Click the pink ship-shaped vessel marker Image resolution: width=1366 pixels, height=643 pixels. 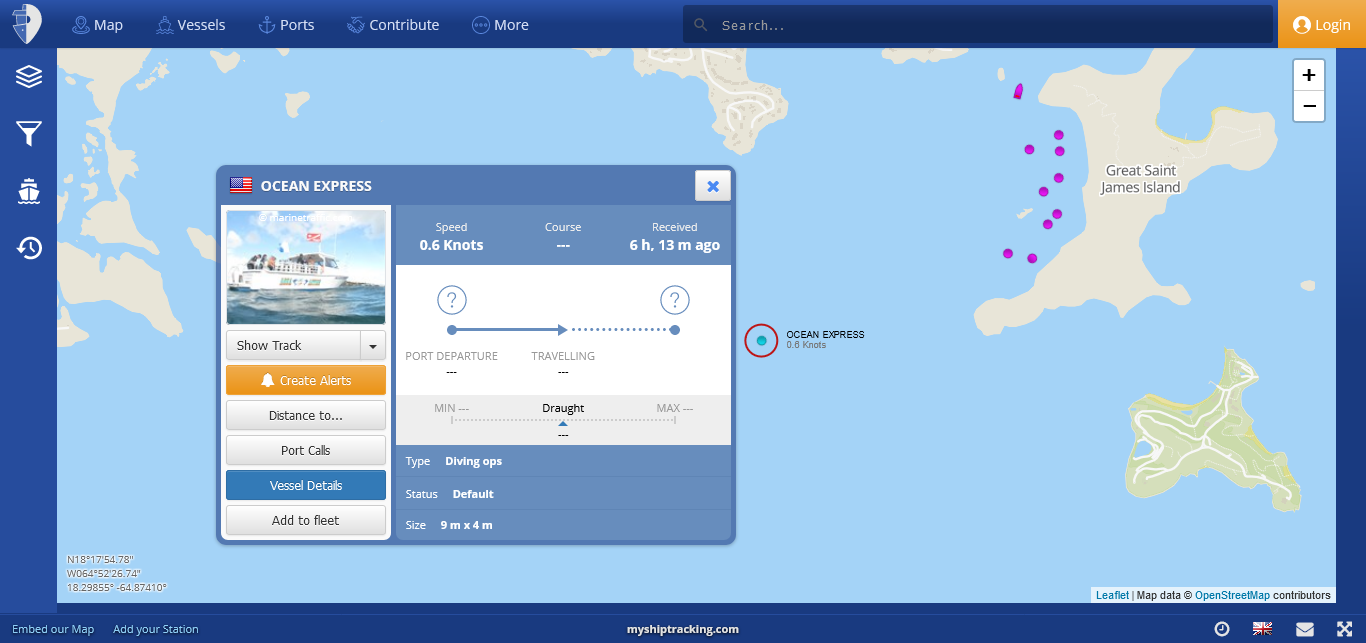[x=1018, y=92]
